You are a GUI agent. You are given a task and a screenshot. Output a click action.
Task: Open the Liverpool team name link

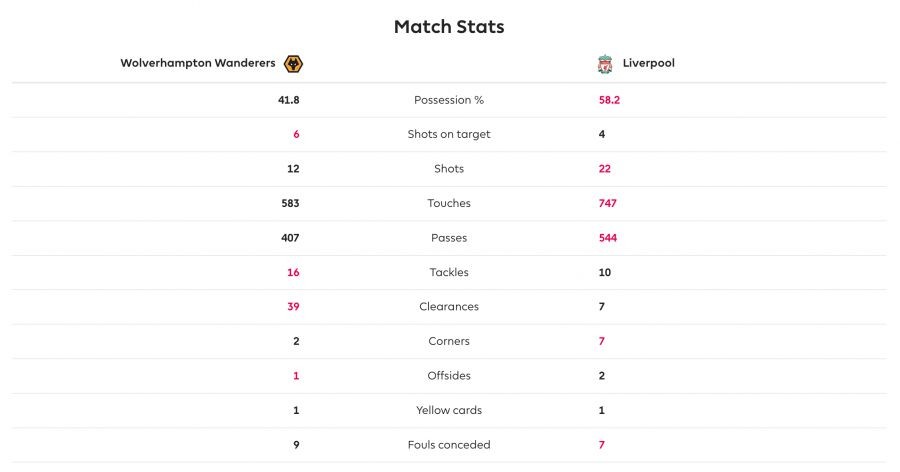(x=648, y=63)
